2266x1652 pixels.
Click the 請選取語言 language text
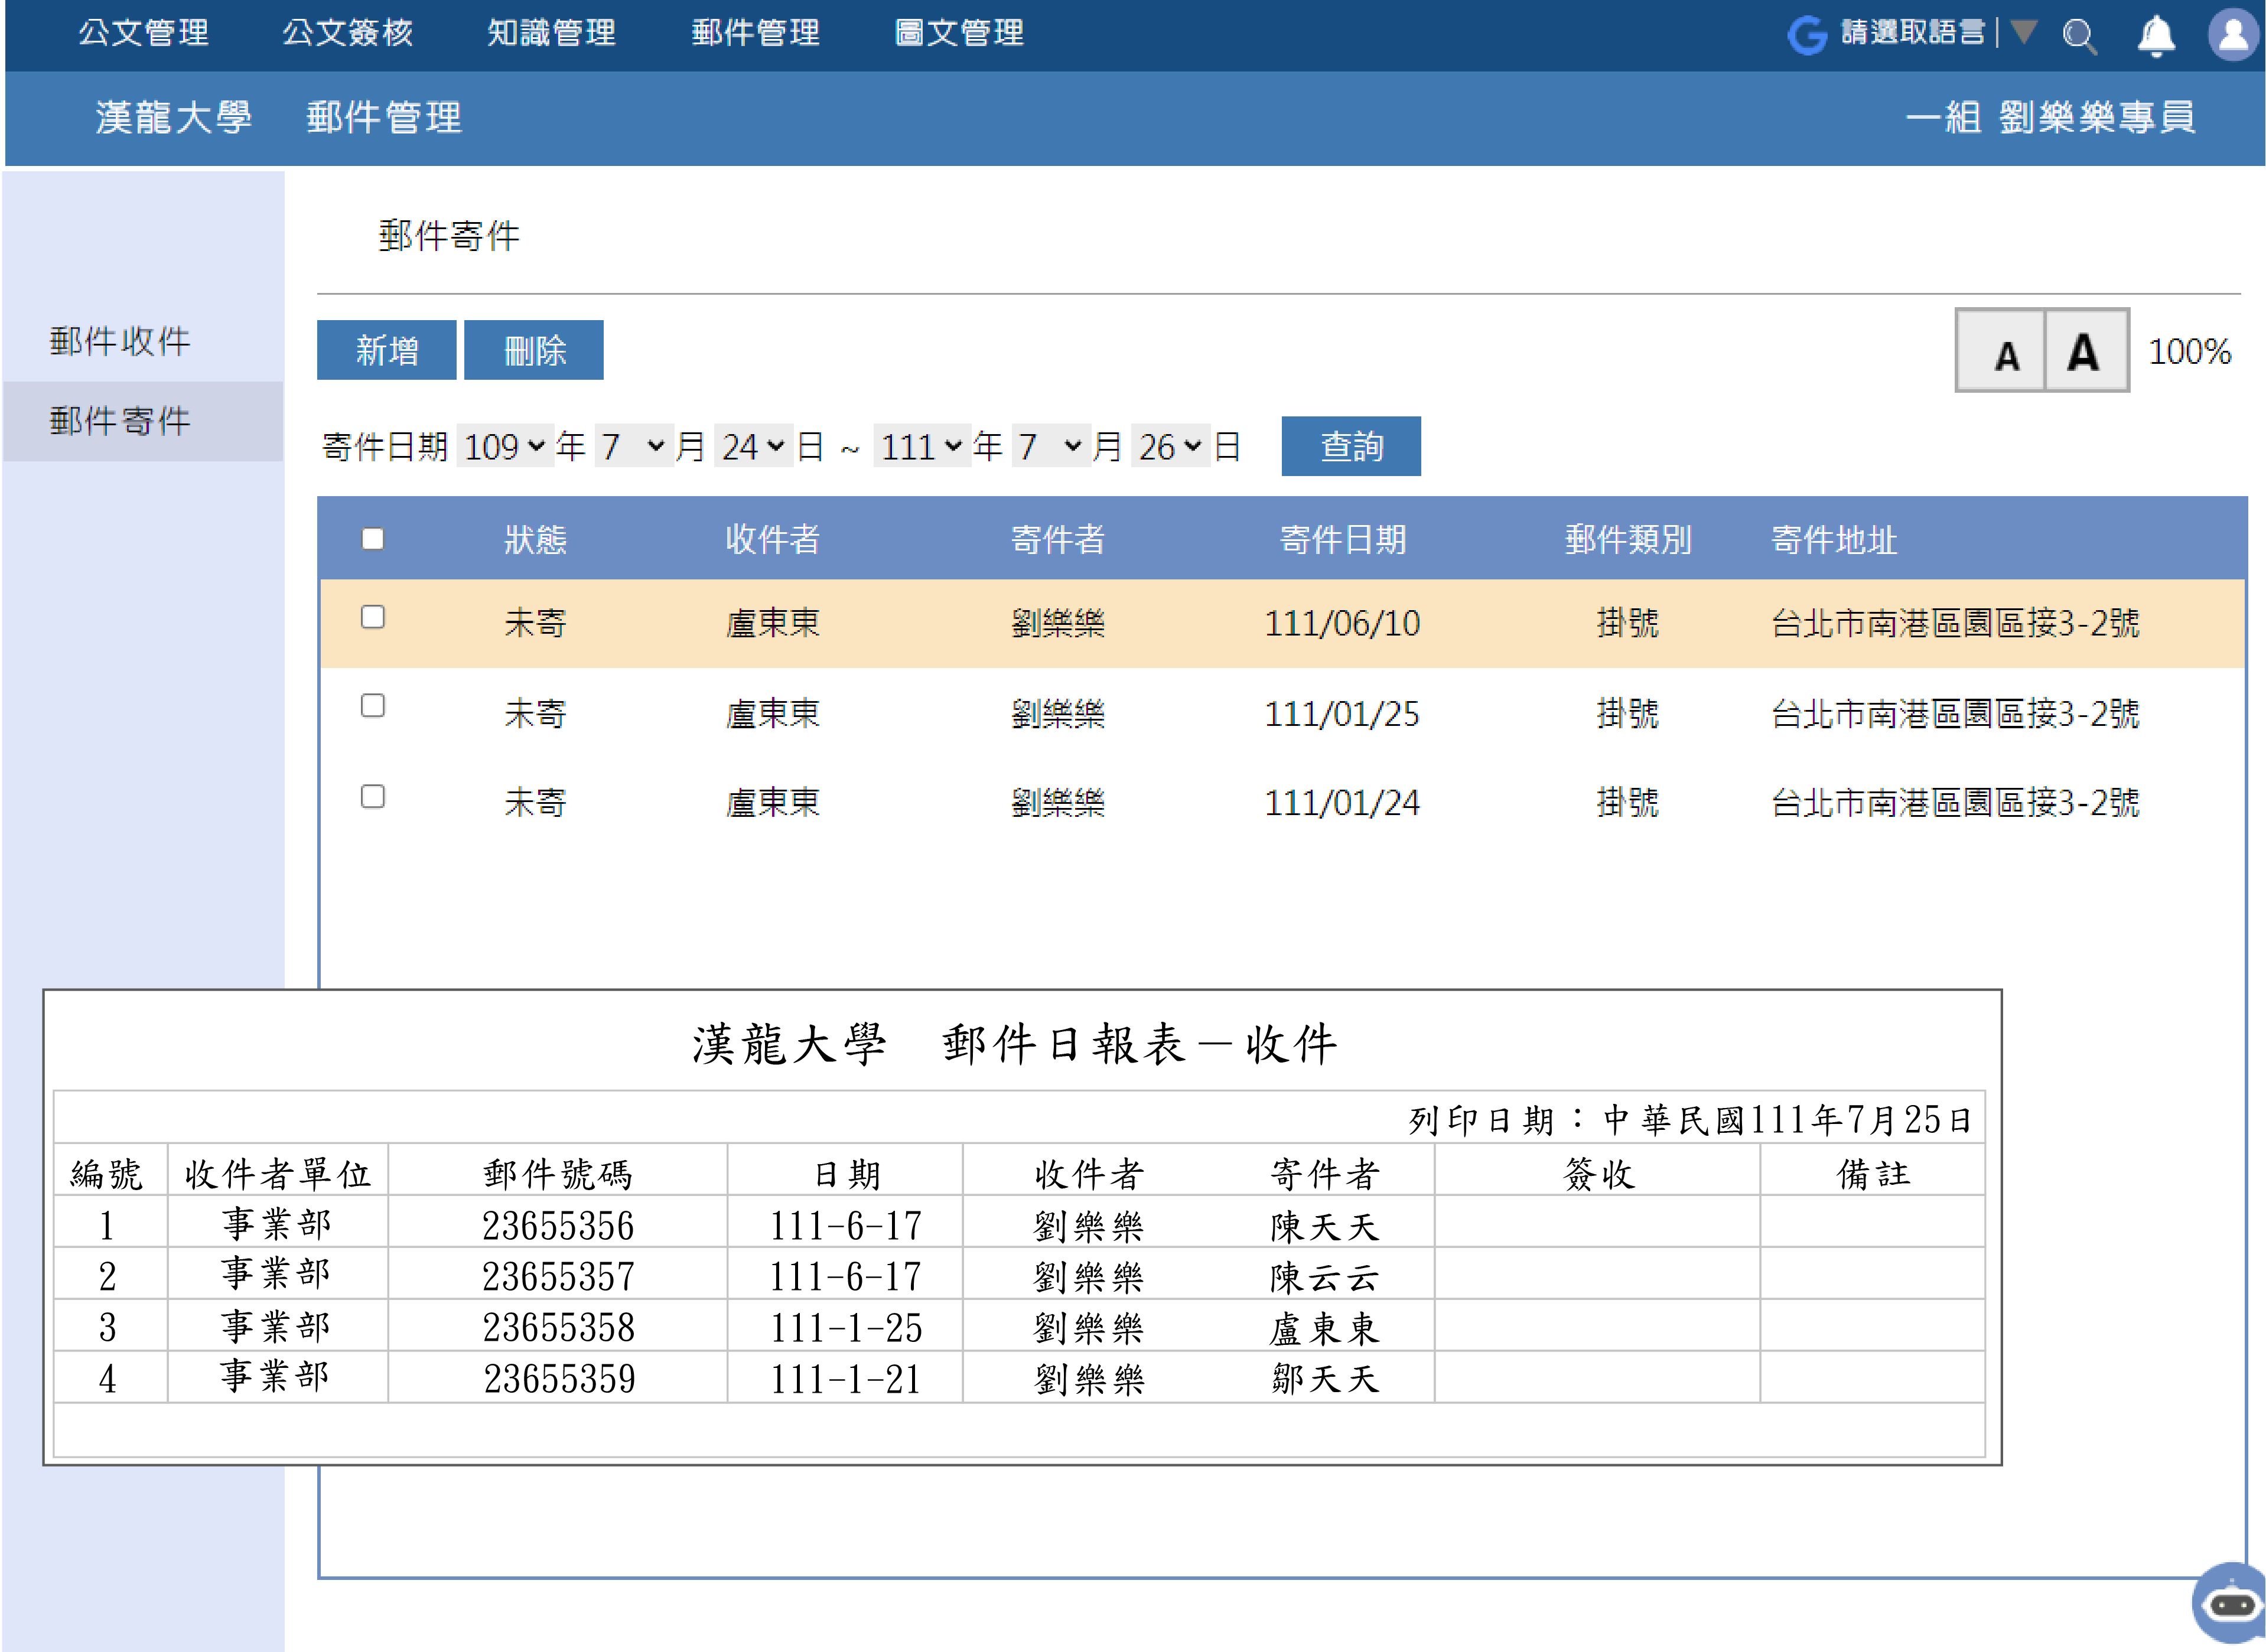click(1912, 33)
